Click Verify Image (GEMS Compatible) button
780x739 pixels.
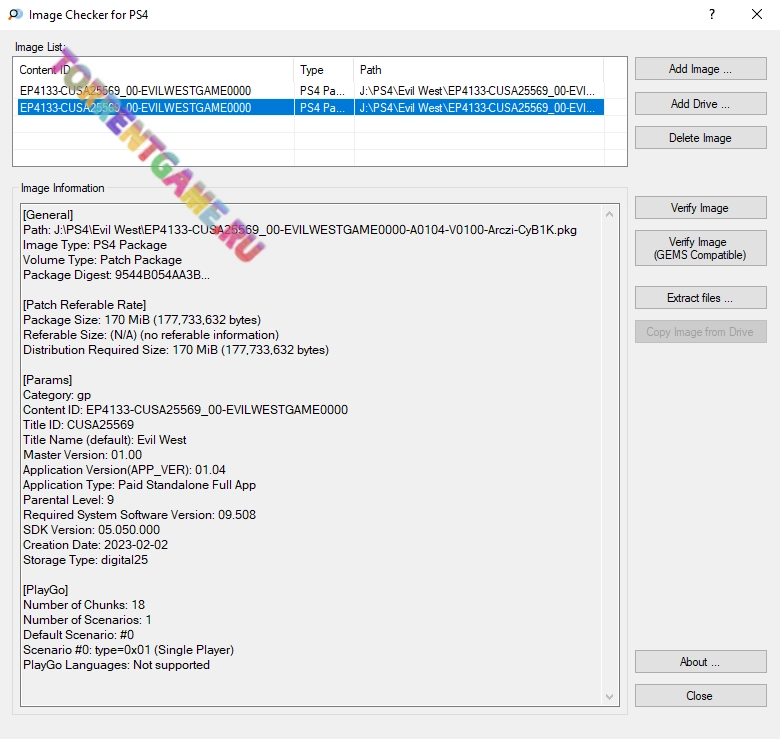coord(700,248)
